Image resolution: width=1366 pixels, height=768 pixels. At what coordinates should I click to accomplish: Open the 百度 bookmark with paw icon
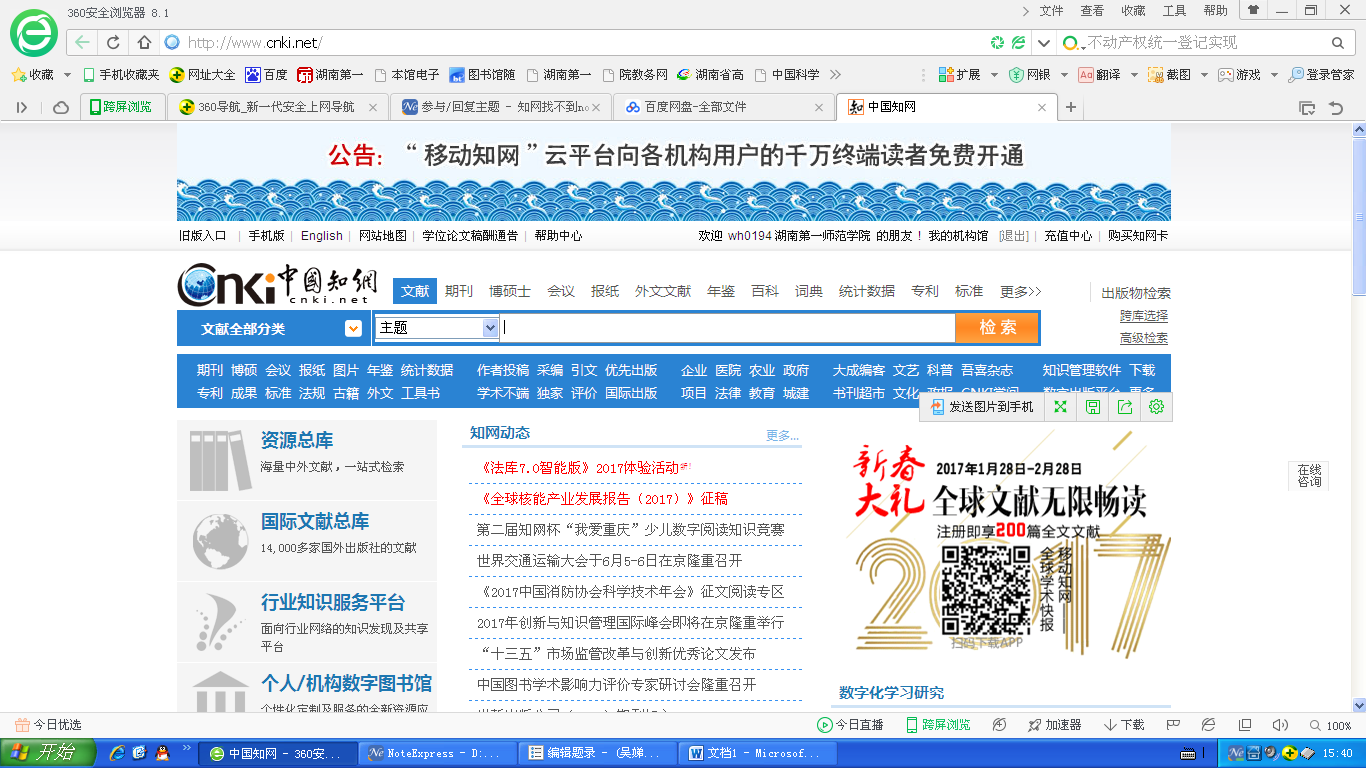click(266, 75)
